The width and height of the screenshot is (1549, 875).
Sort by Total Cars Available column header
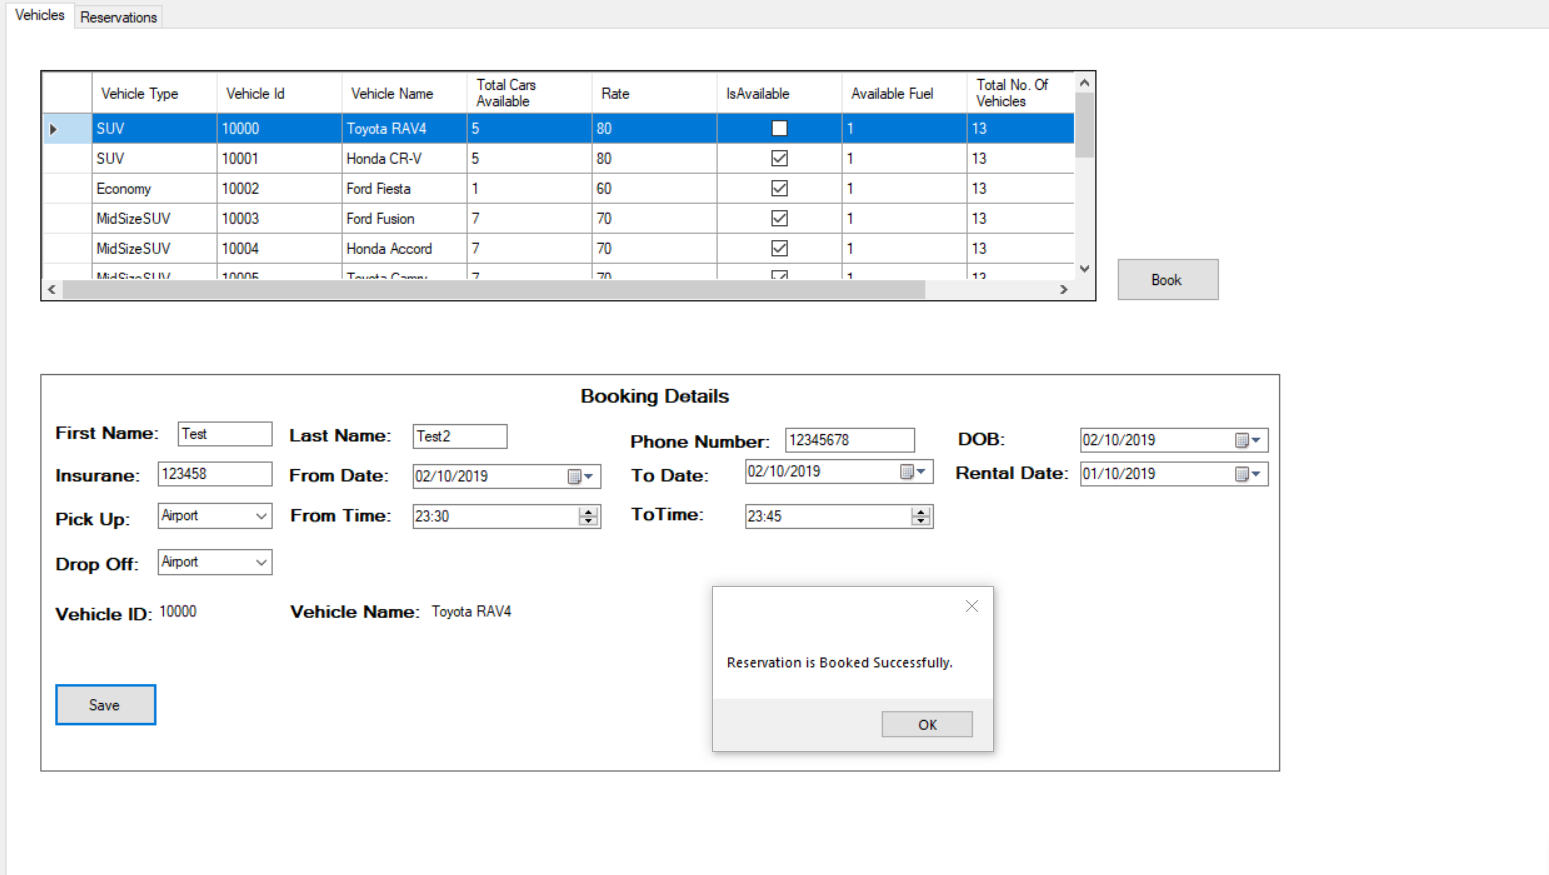tap(529, 93)
